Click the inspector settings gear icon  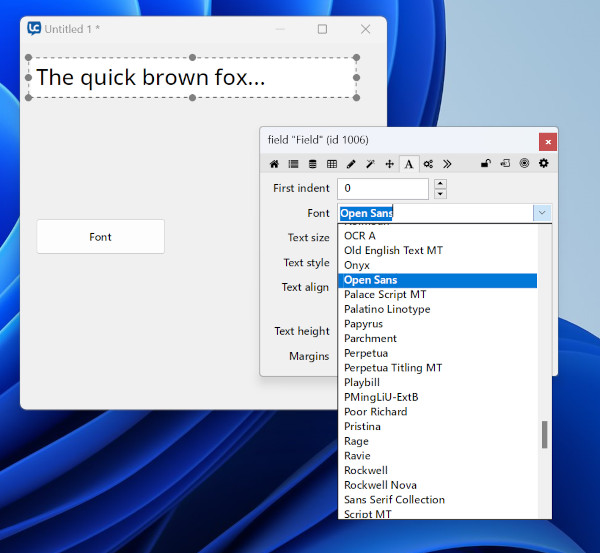[x=544, y=163]
